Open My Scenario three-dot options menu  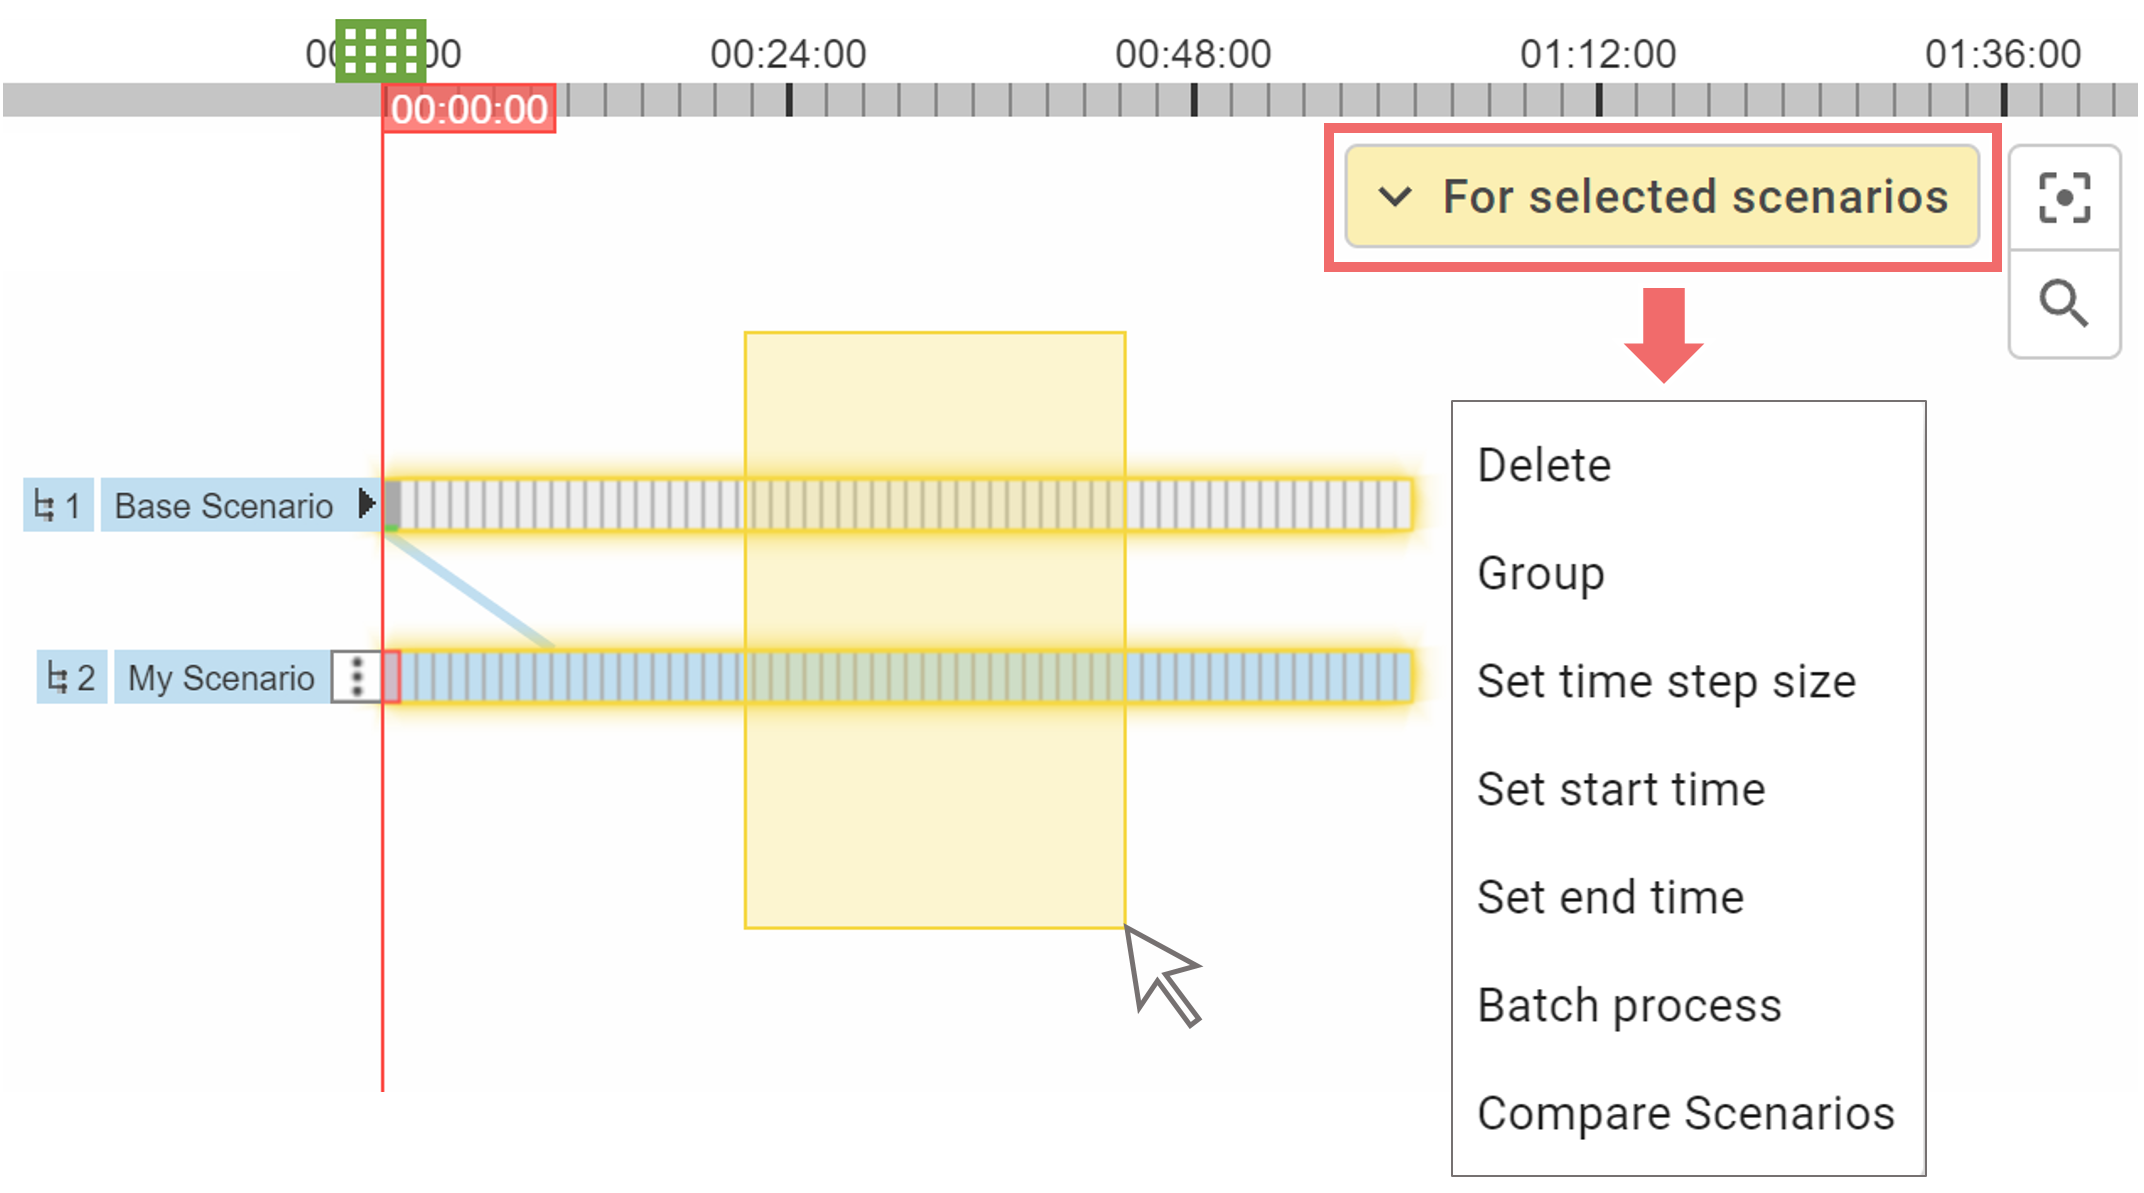(x=357, y=677)
